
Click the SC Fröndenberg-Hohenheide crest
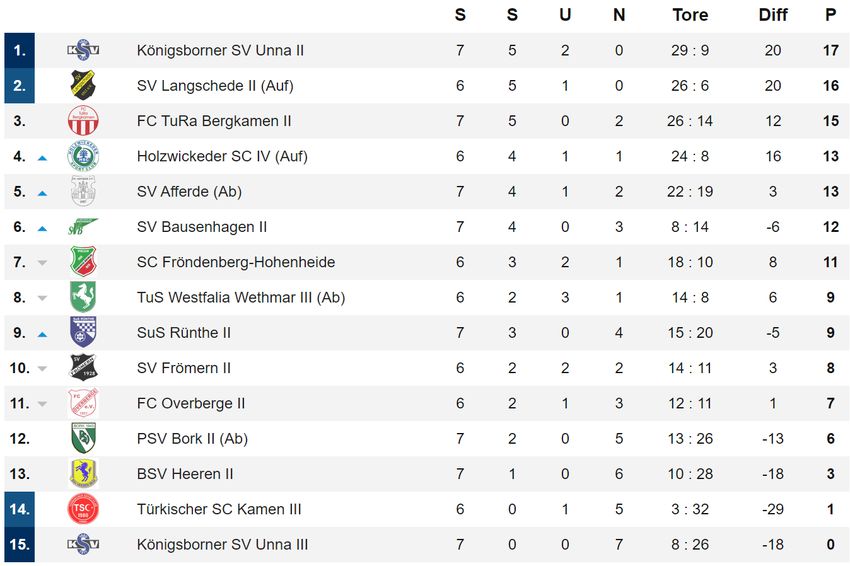[x=83, y=262]
